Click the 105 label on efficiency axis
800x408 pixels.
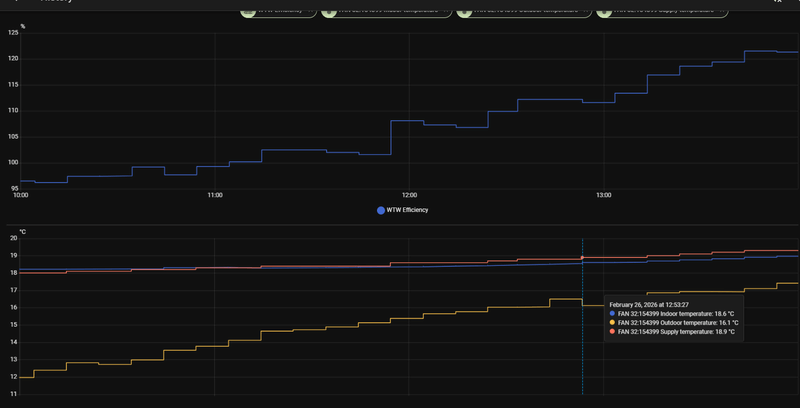13,137
